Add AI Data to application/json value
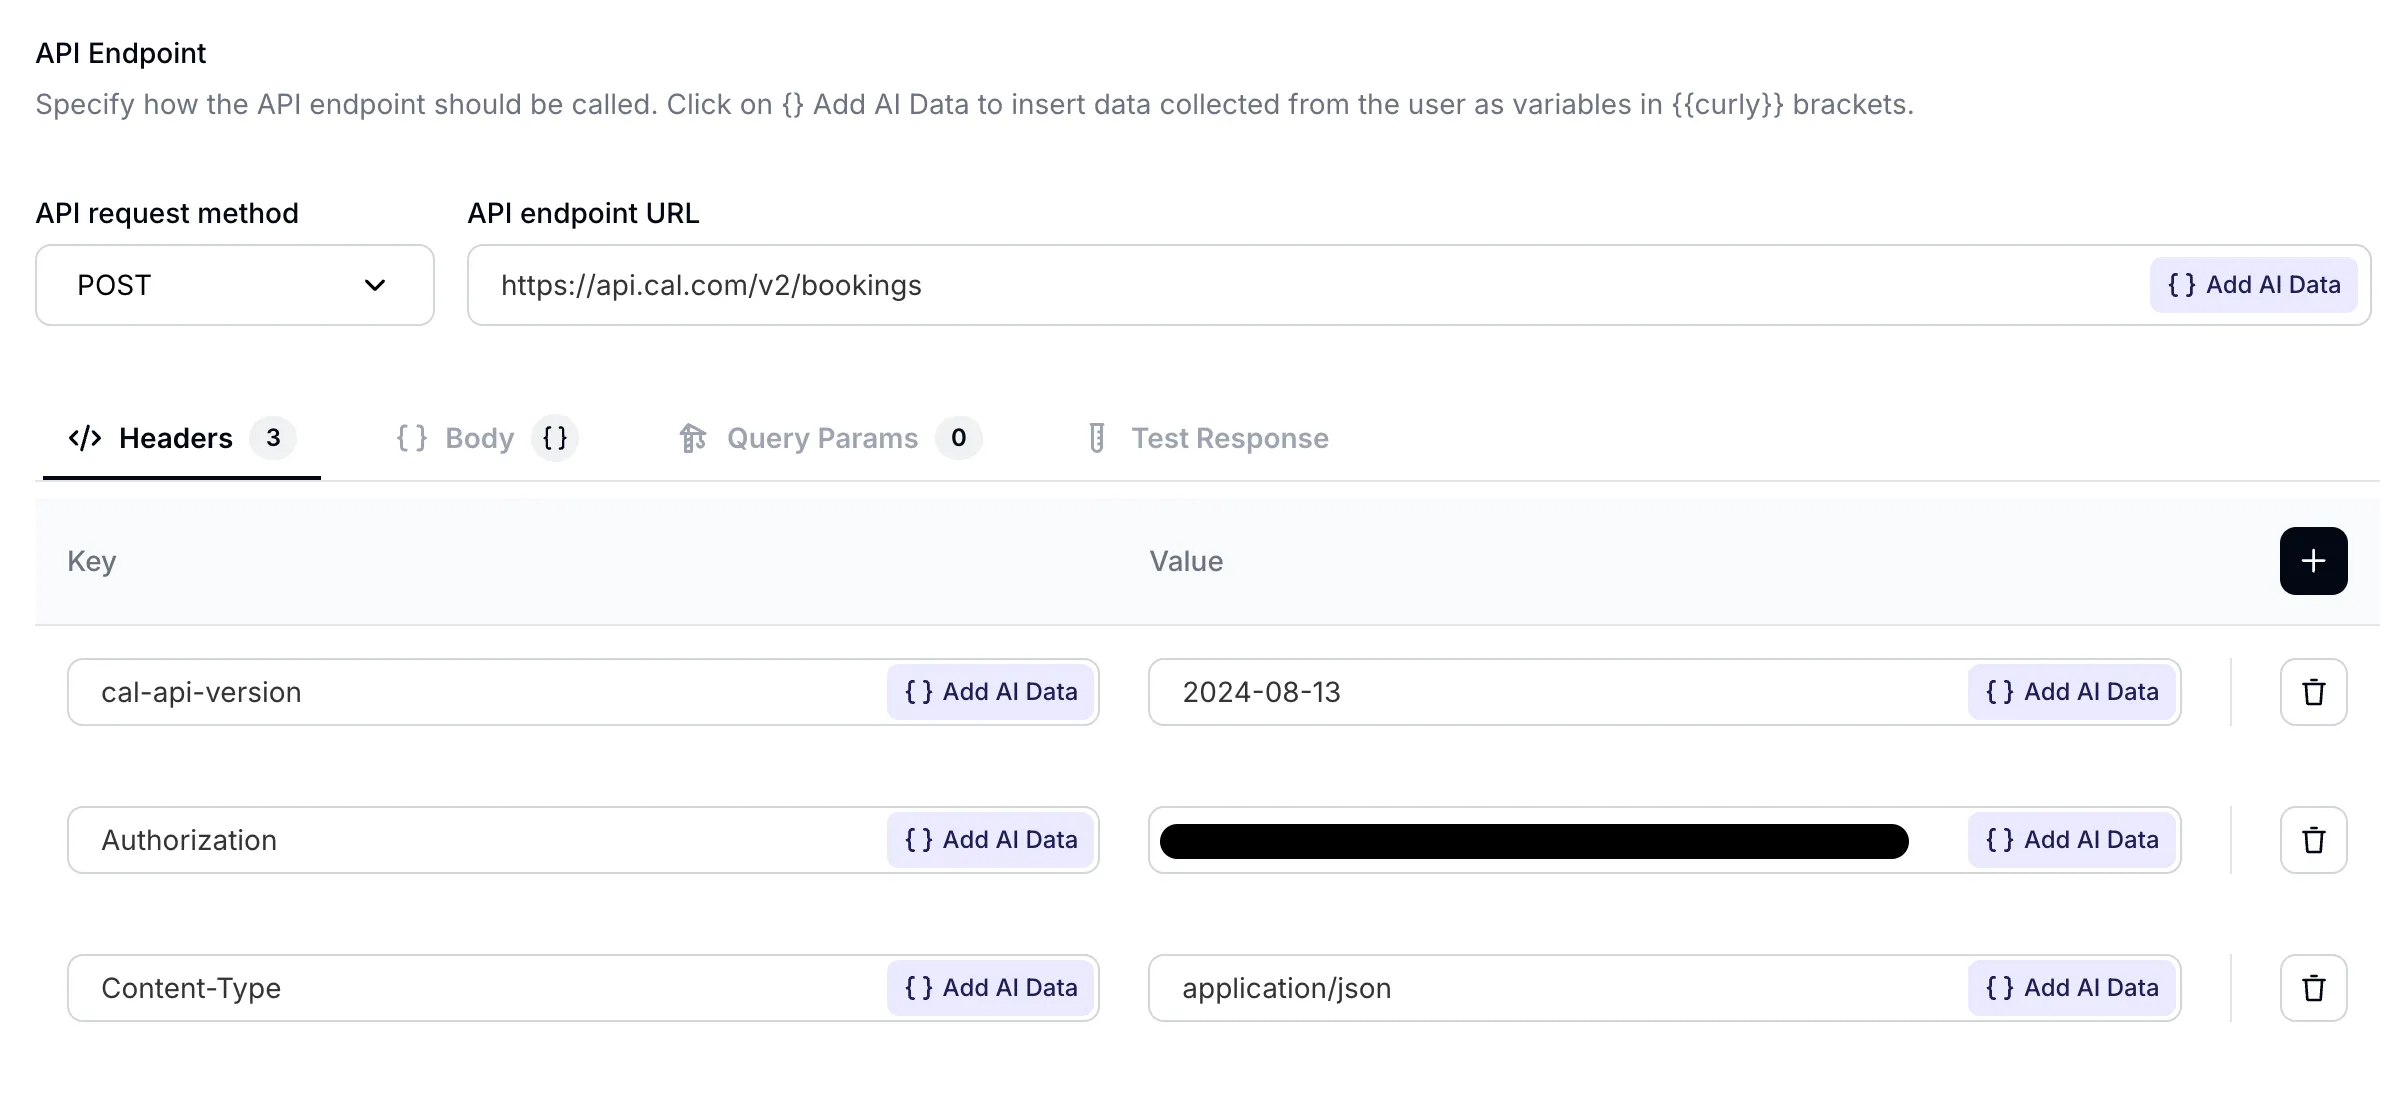This screenshot has height=1102, width=2394. click(2071, 988)
